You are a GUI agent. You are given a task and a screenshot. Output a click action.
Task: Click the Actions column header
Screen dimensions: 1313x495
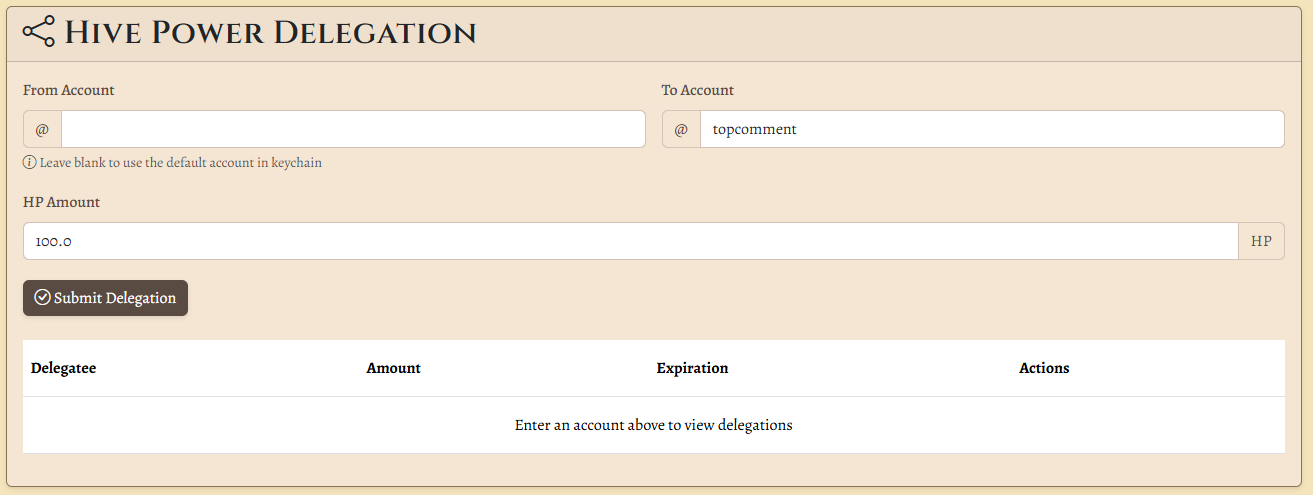point(1045,368)
